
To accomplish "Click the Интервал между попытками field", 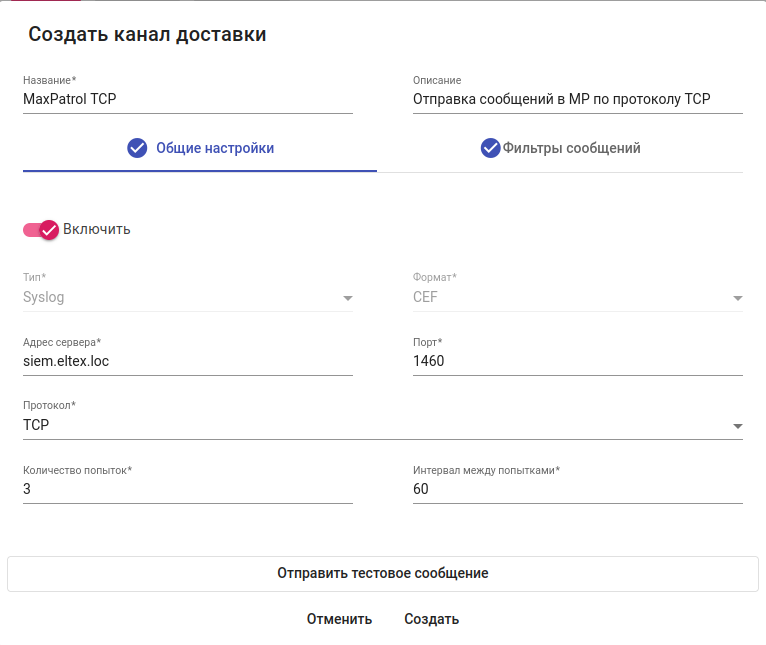I will pos(577,489).
